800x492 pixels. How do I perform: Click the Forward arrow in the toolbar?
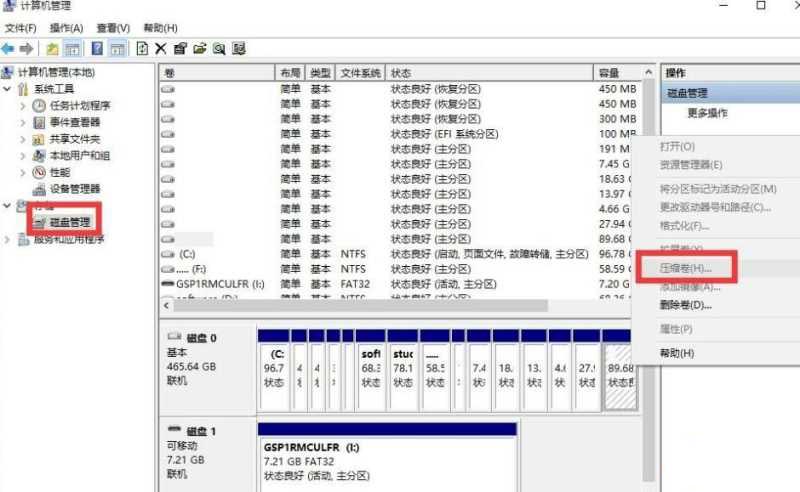(x=25, y=48)
